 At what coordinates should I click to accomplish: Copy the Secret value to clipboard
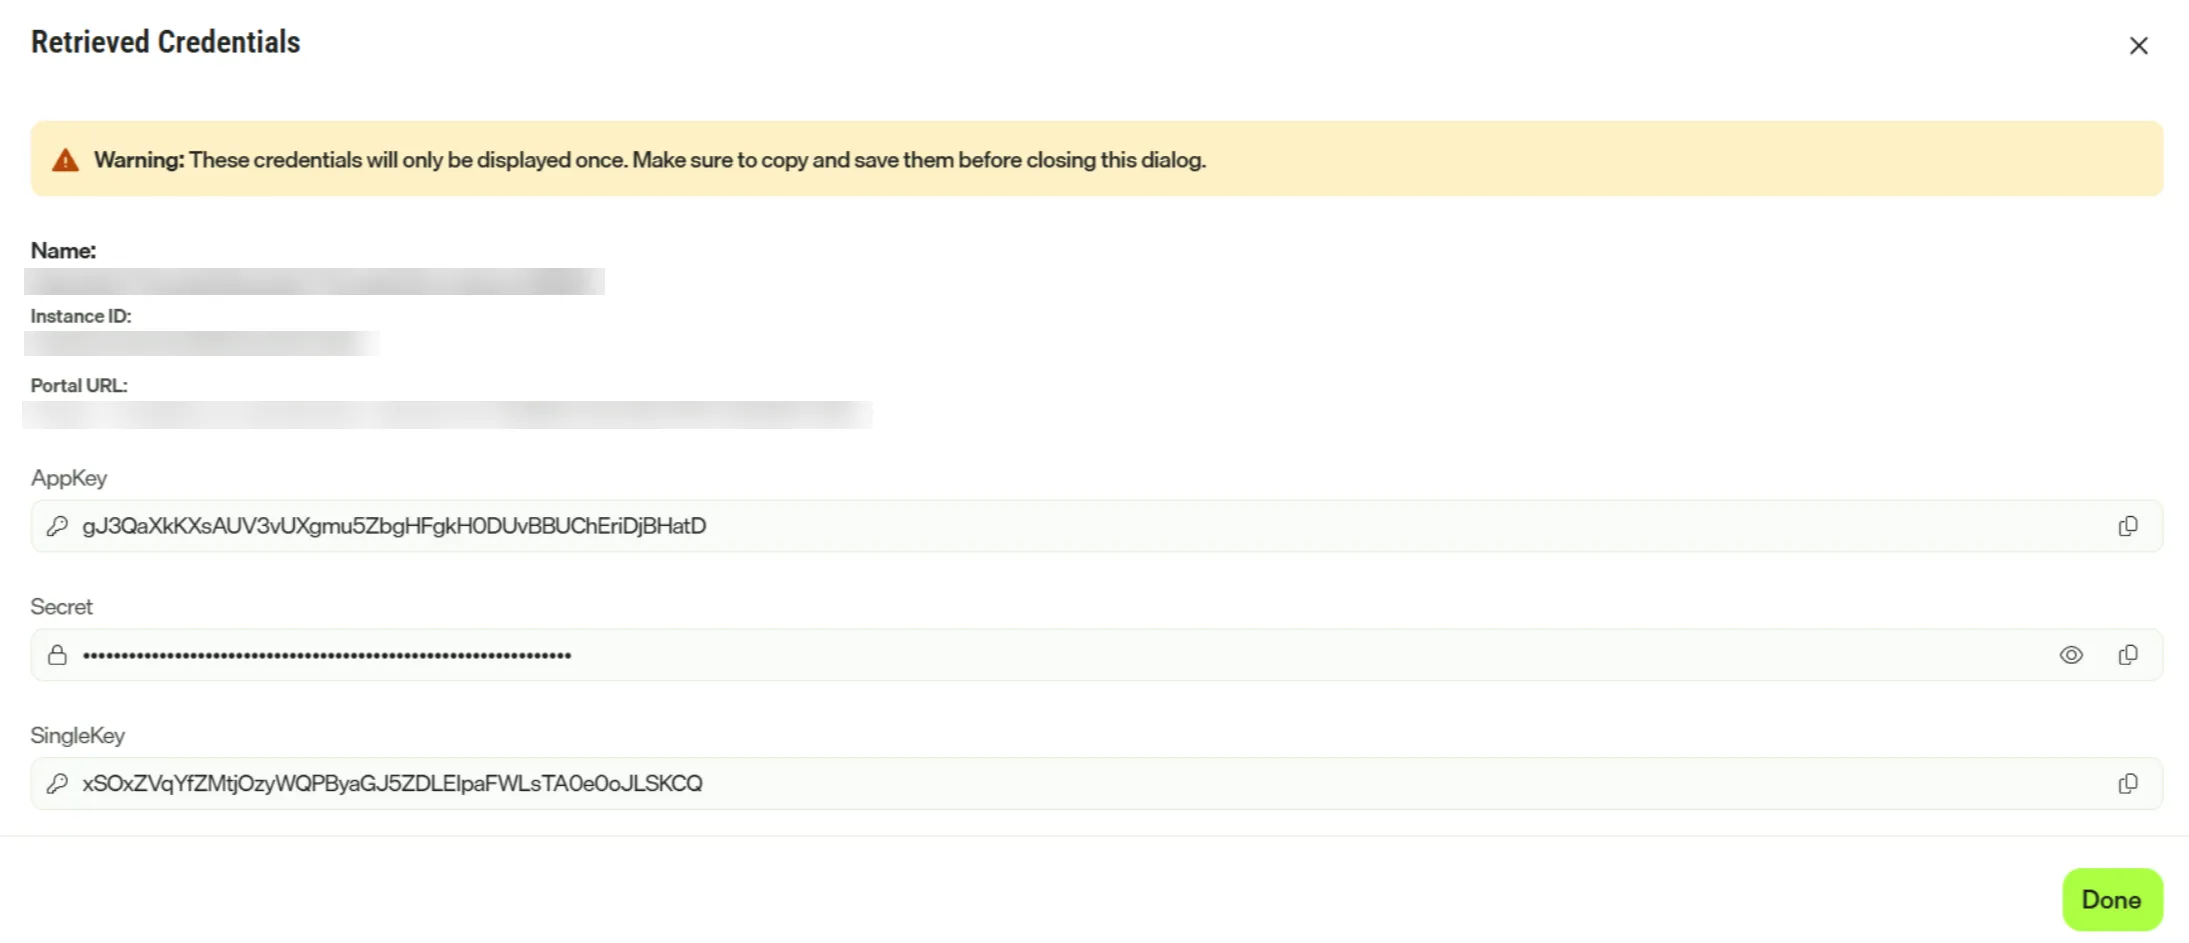[2127, 655]
